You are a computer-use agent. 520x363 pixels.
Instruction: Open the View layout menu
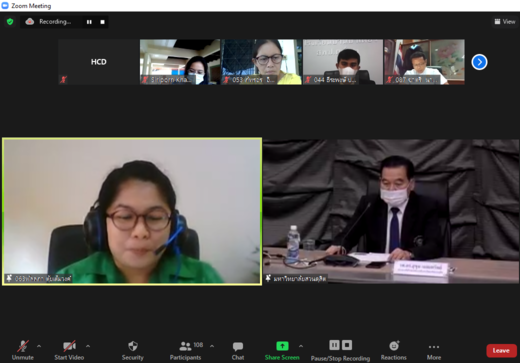pos(505,22)
